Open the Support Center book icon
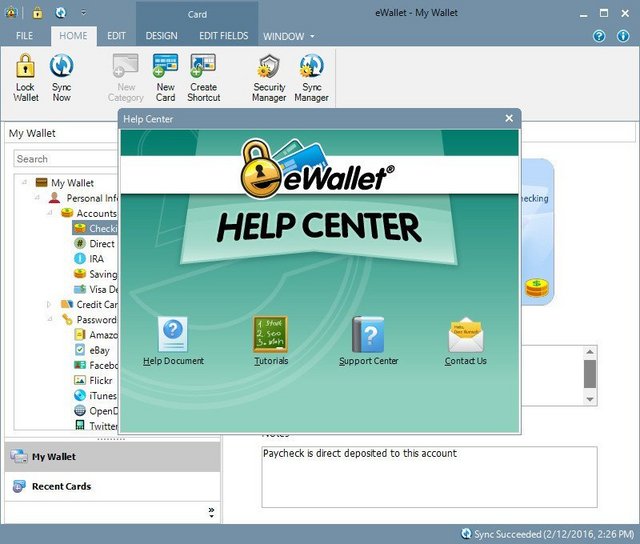 point(368,334)
